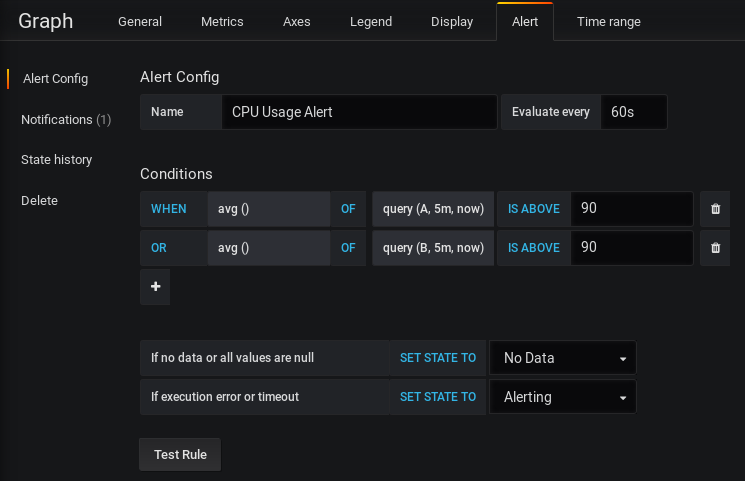The height and width of the screenshot is (481, 745).
Task: Select the Delete alert option in sidebar
Action: point(39,201)
